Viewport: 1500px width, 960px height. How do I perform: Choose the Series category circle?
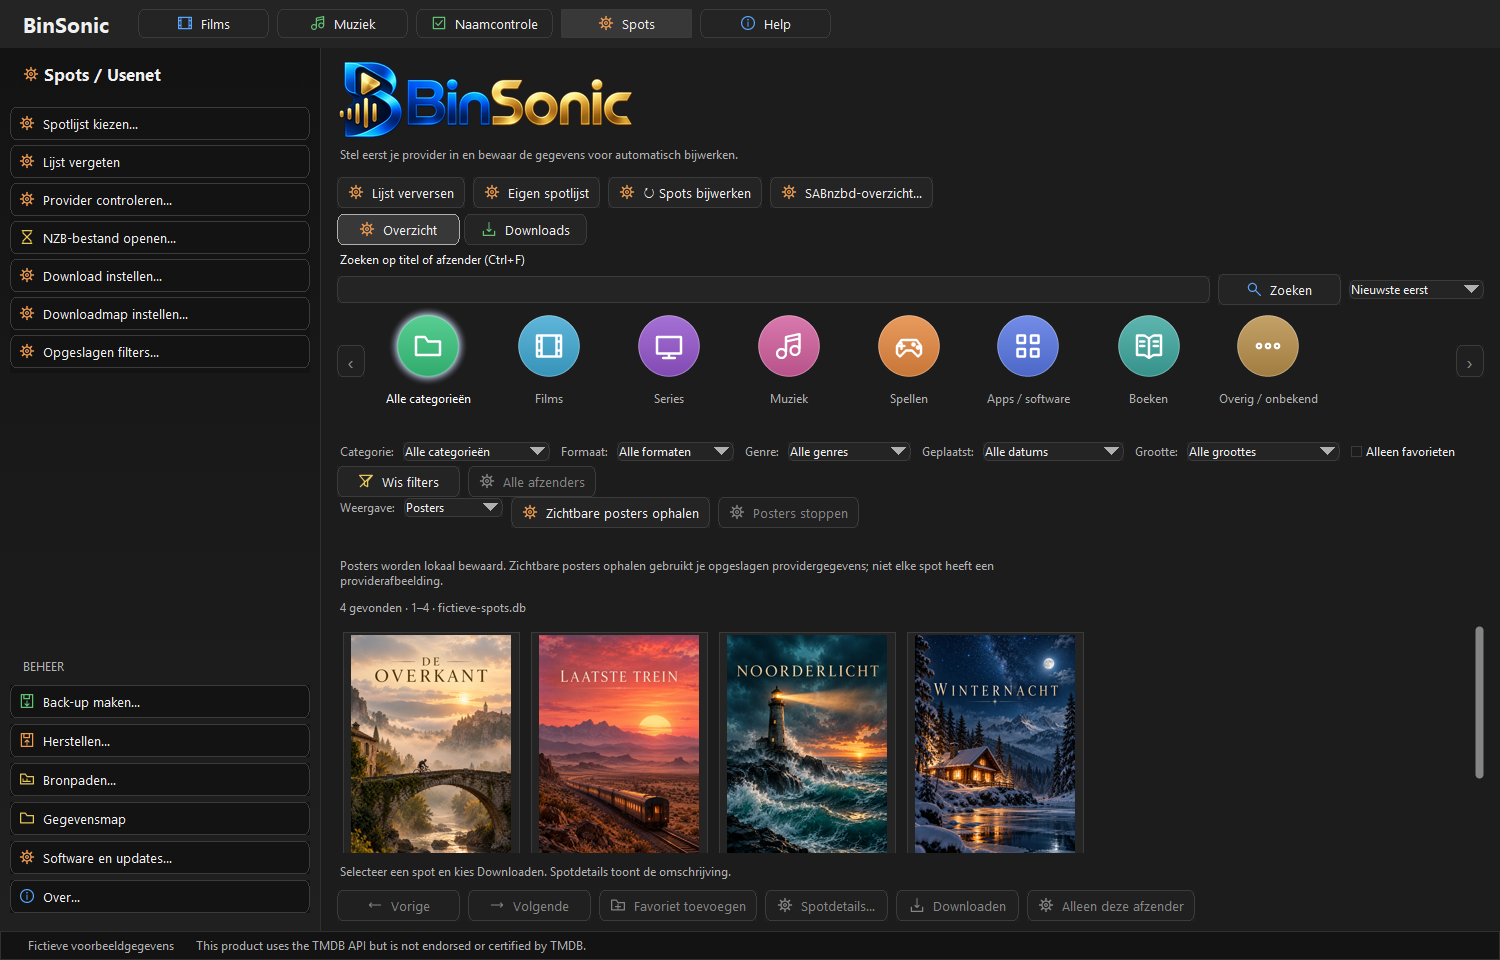[x=668, y=346]
